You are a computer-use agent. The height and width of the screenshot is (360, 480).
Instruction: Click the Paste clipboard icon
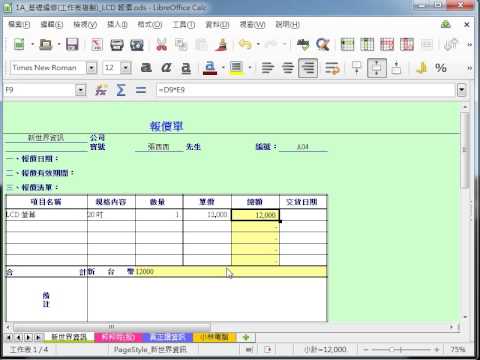point(201,44)
